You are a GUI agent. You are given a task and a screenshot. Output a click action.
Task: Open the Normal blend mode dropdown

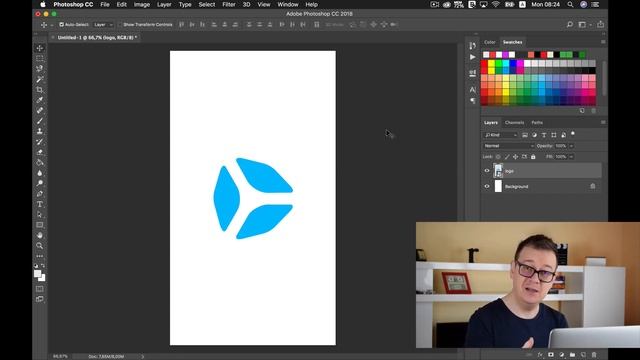(509, 146)
